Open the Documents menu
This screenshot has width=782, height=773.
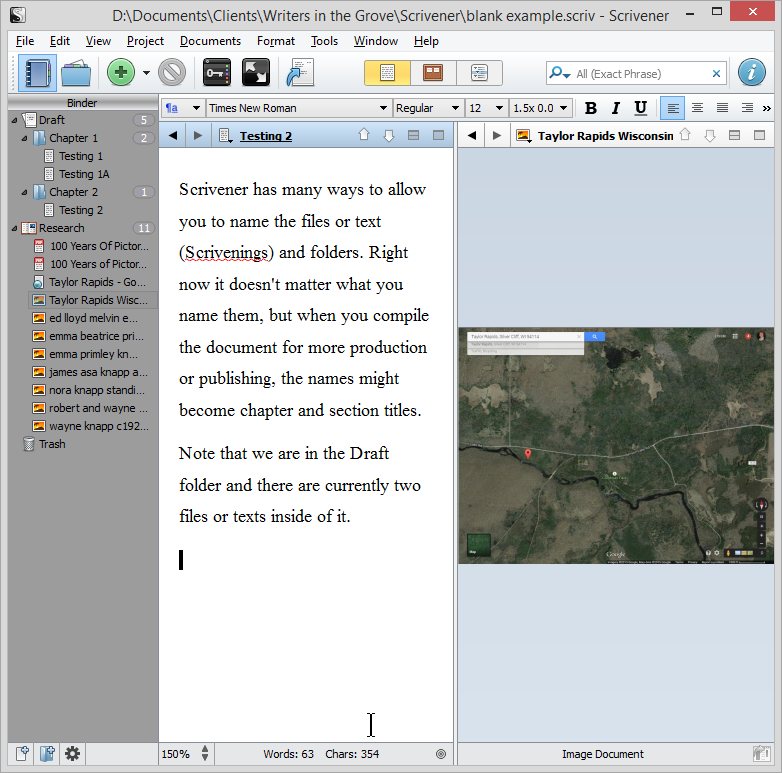coord(210,41)
